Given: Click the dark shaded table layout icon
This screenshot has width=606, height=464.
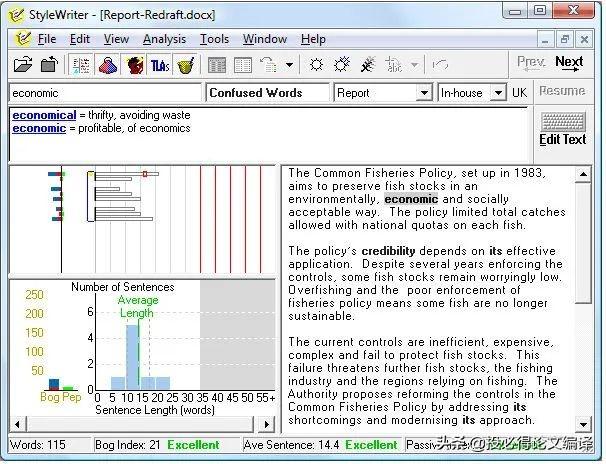Looking at the screenshot, I should pyautogui.click(x=217, y=65).
